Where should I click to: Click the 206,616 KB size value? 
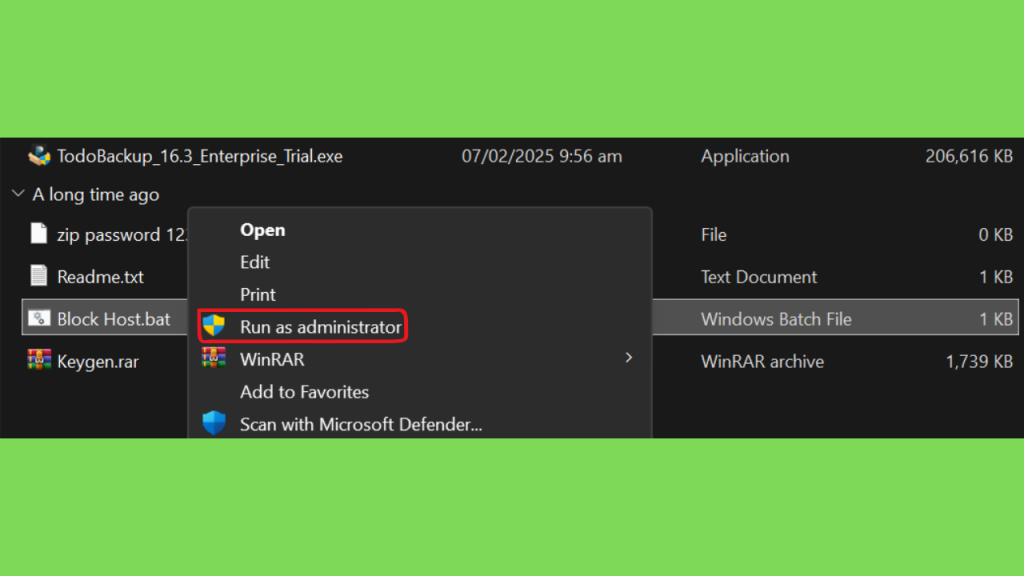pyautogui.click(x=969, y=156)
